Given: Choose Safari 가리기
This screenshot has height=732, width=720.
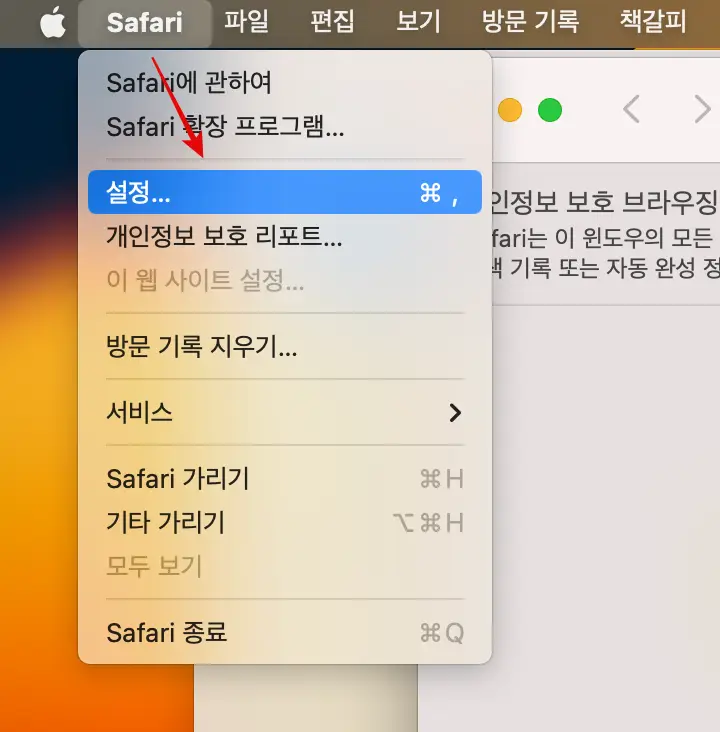Looking at the screenshot, I should pos(285,479).
